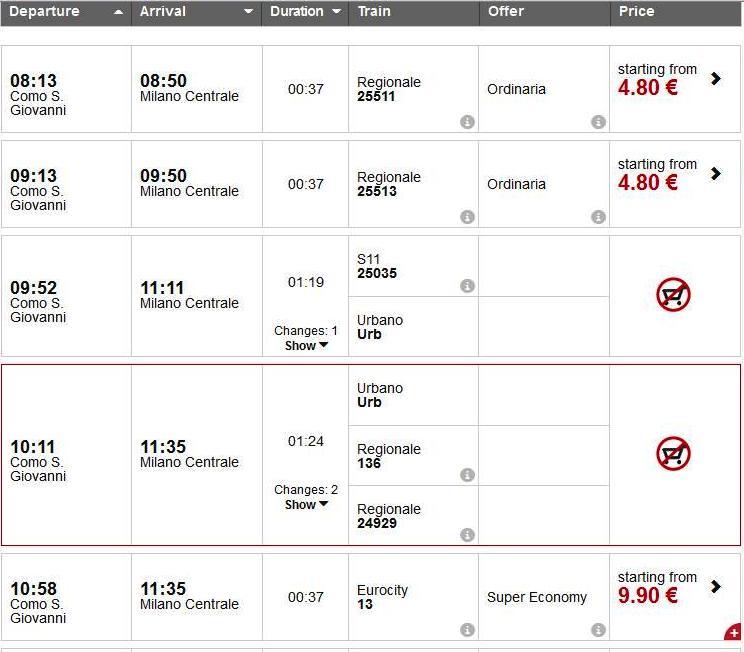Screen dimensions: 744x652
Task: Sort results by Arrival column
Action: coord(196,12)
